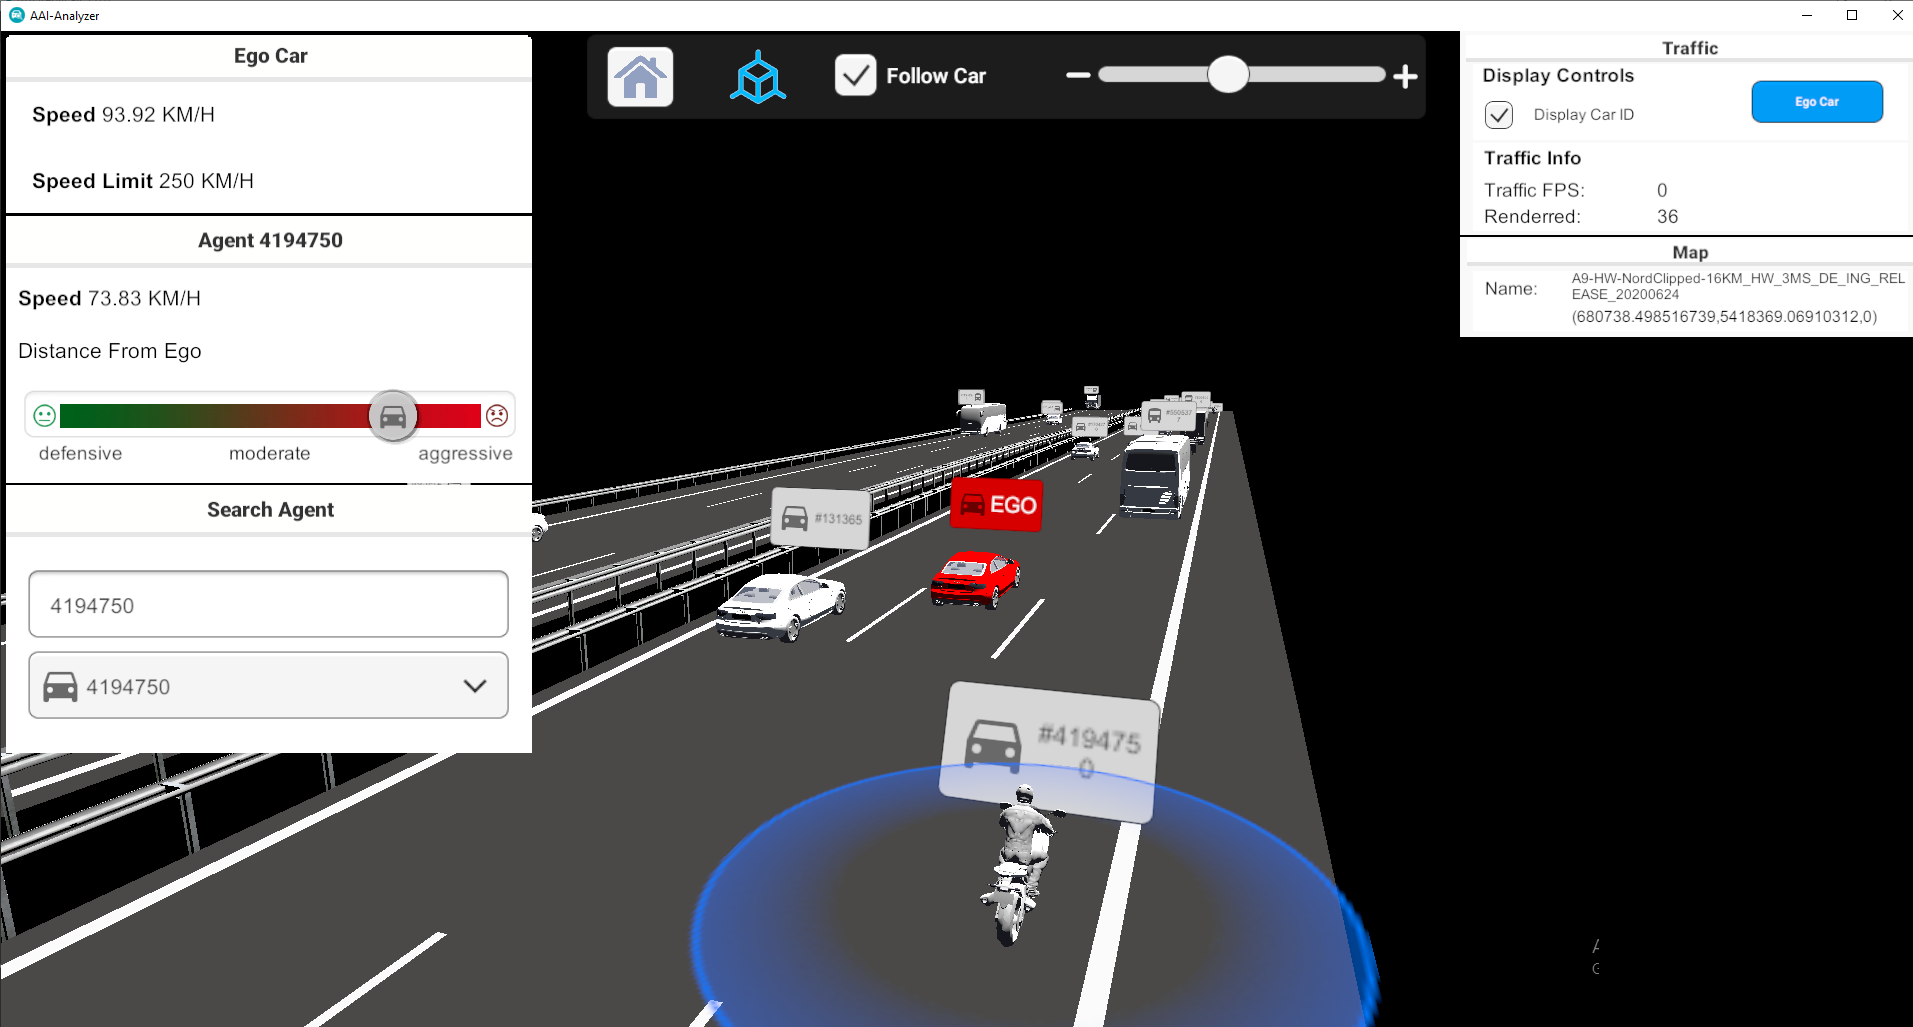Click the Map panel header

coord(1689,253)
